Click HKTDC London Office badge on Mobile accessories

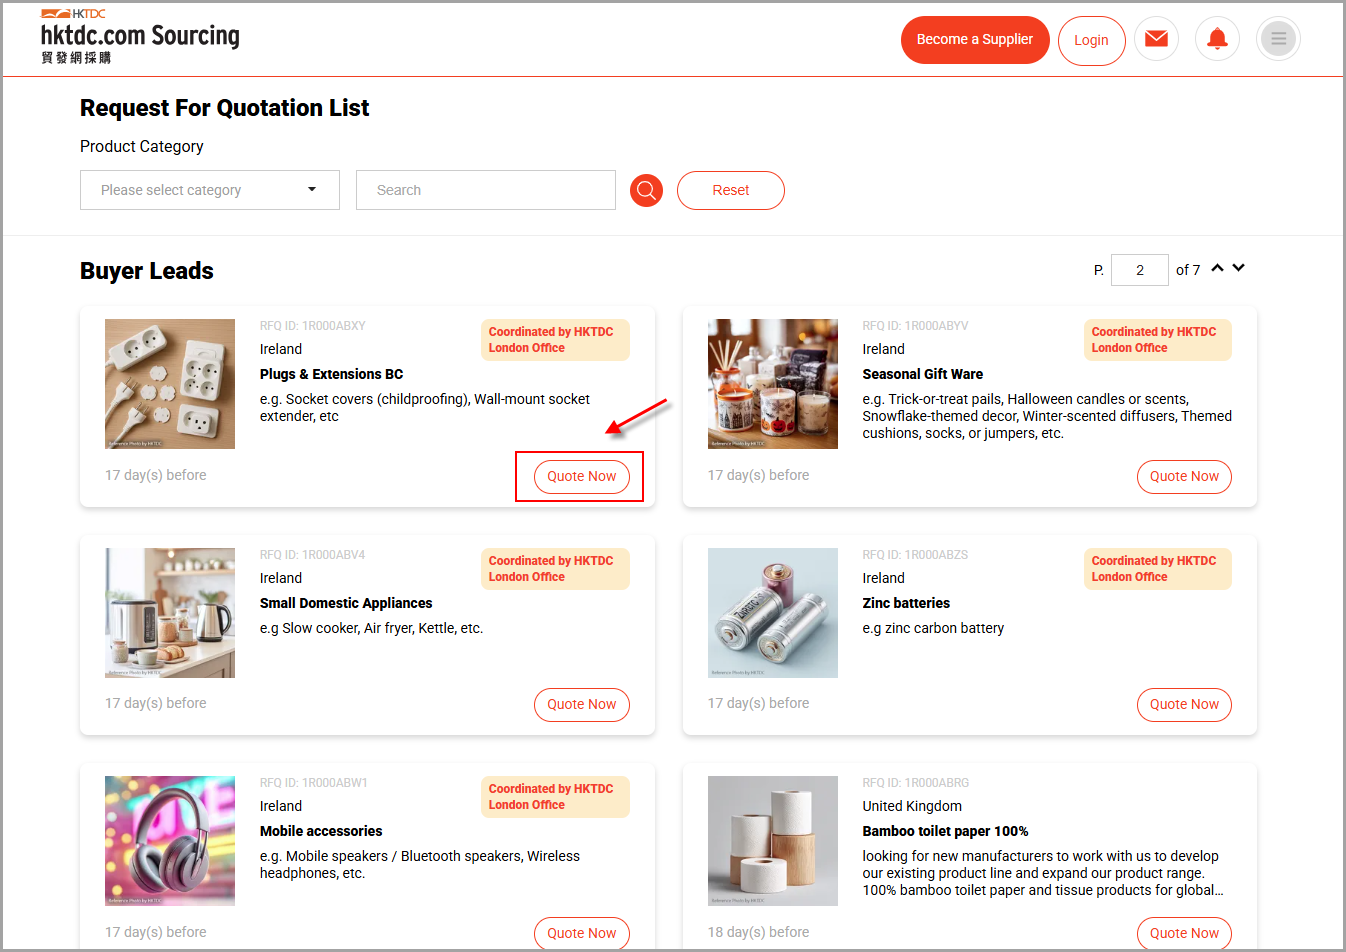pyautogui.click(x=555, y=797)
